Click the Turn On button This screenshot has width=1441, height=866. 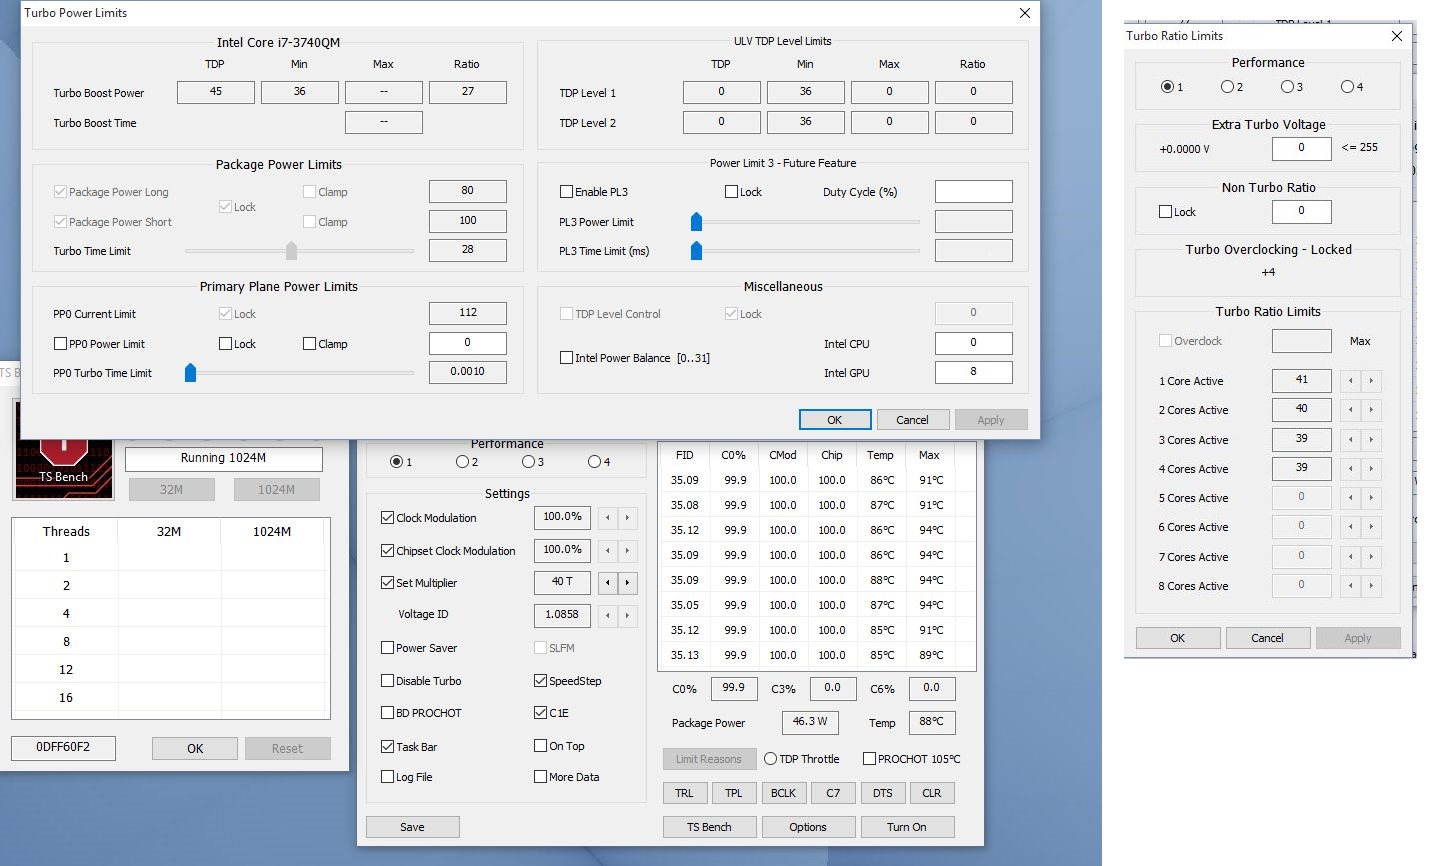pos(907,827)
